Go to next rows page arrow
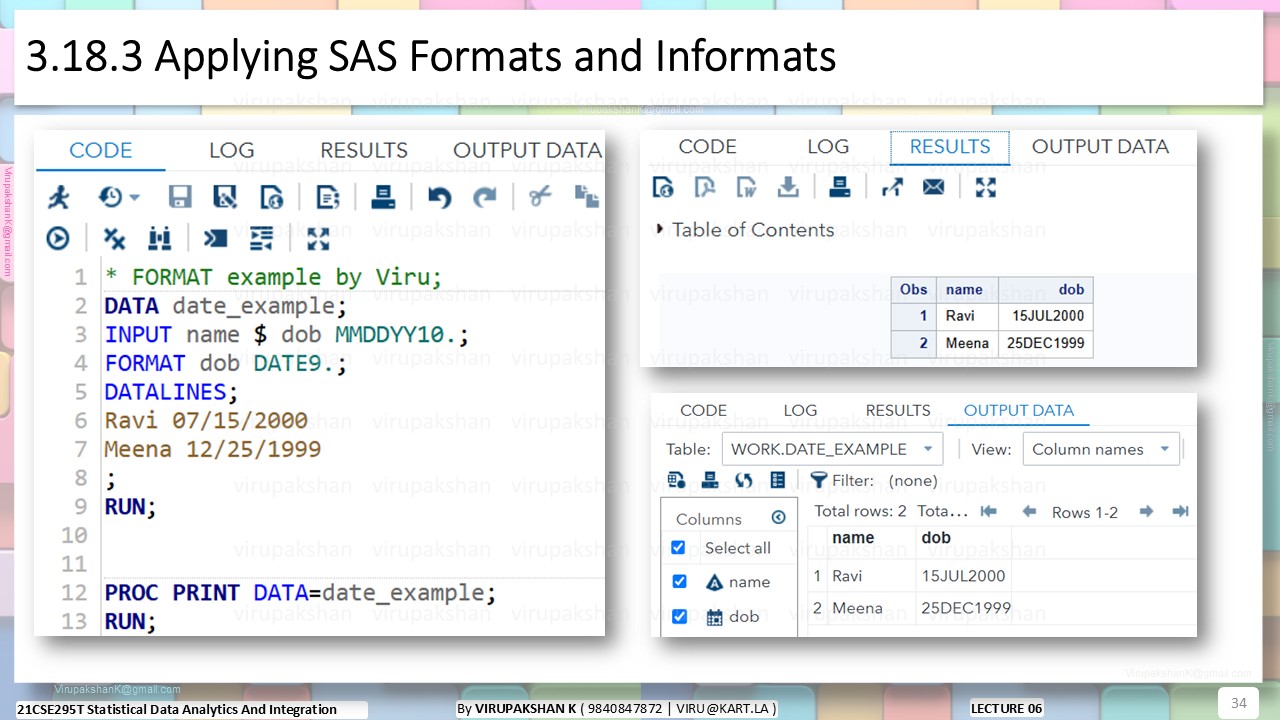This screenshot has width=1280, height=720. point(1146,511)
